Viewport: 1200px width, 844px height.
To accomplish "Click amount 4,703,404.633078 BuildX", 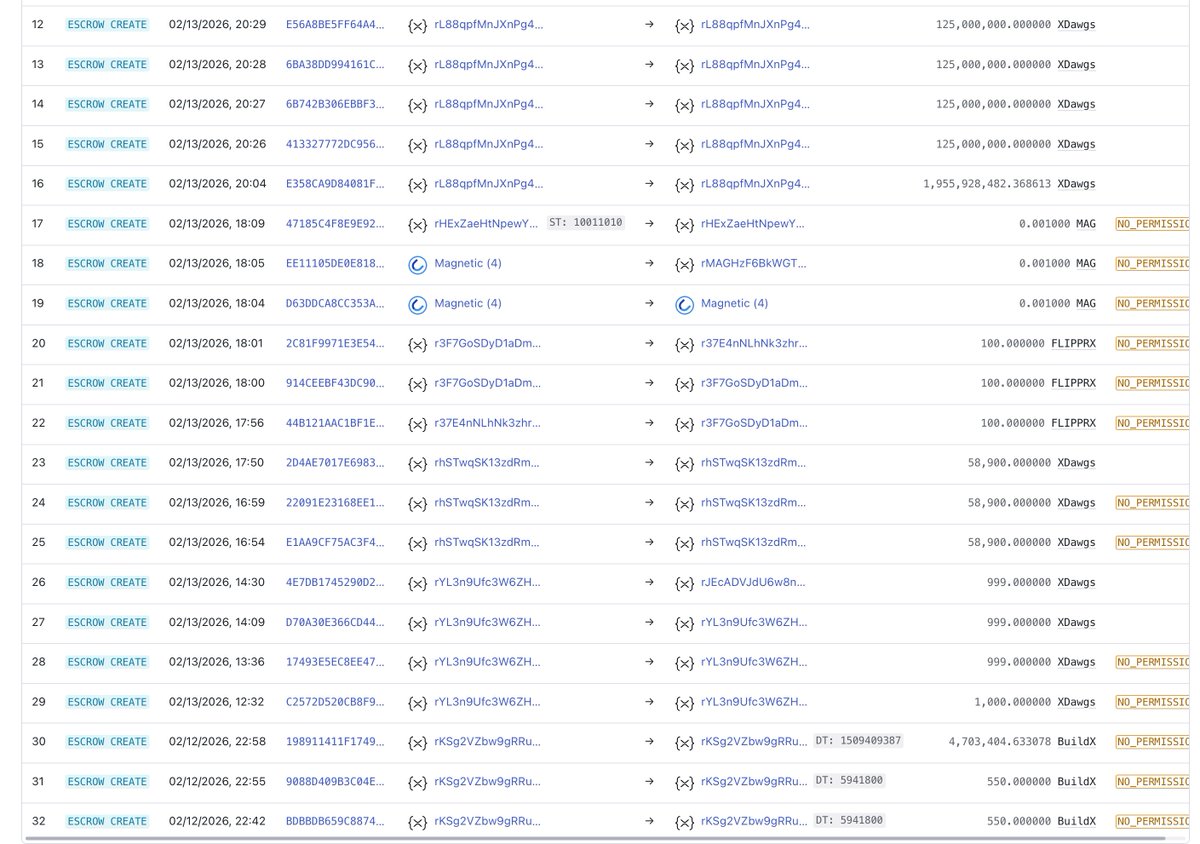I will 1022,741.
